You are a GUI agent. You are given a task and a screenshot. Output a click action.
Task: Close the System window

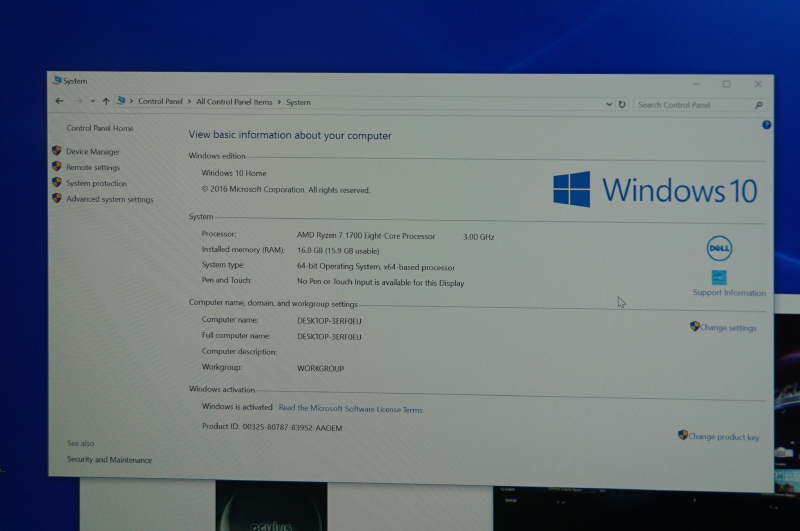pos(758,84)
